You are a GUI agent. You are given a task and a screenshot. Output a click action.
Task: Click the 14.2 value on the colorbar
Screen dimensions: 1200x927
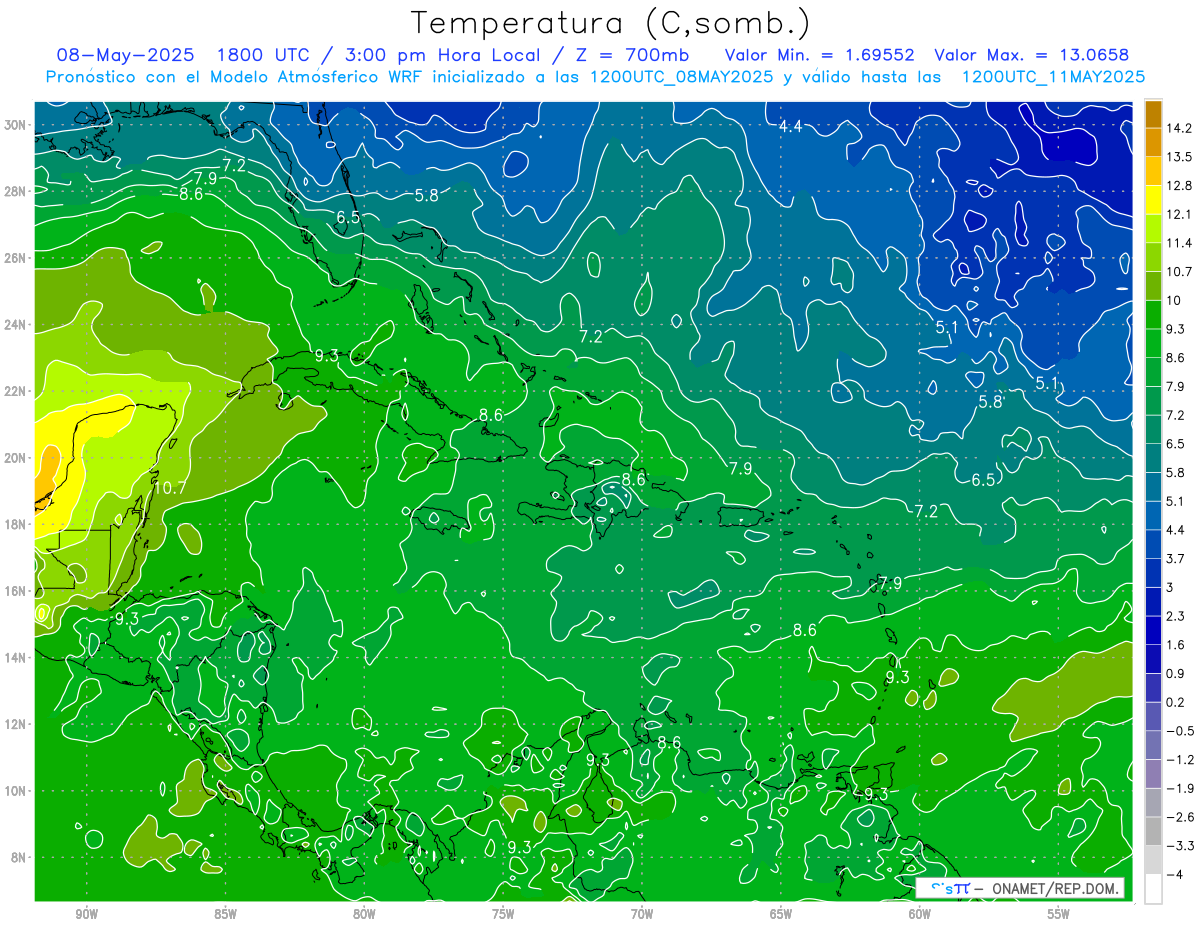pyautogui.click(x=1178, y=128)
